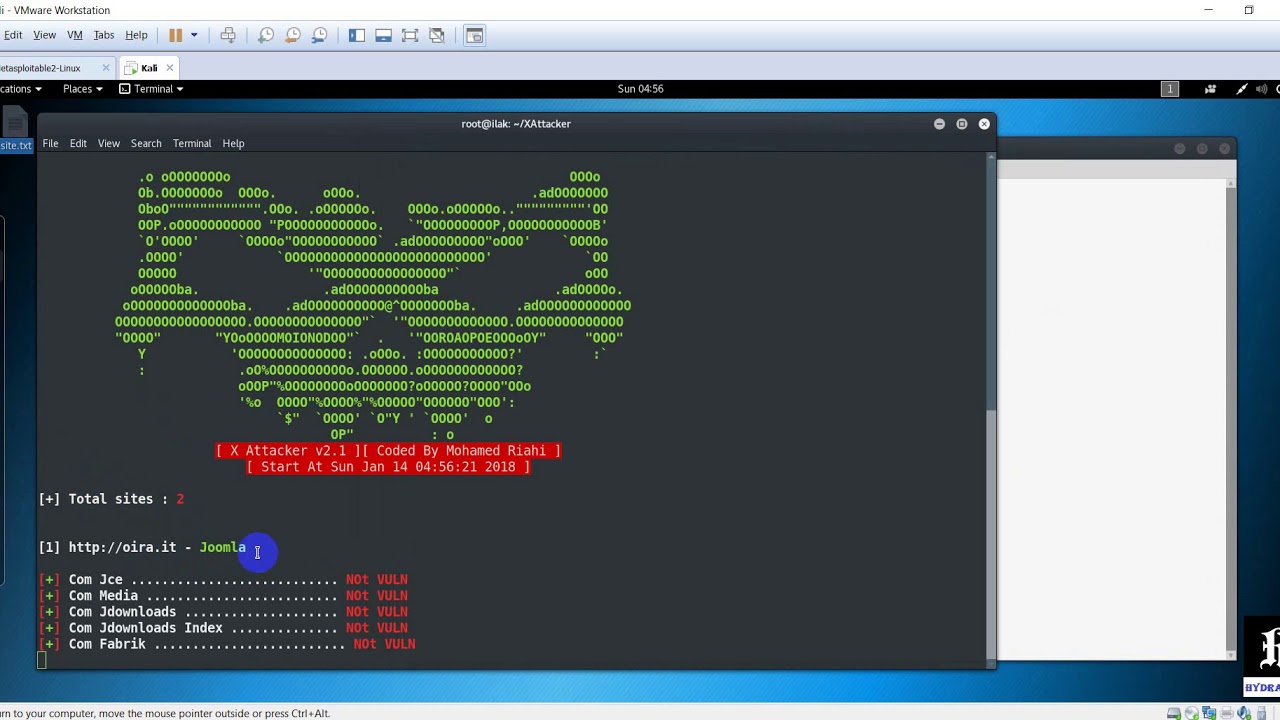Viewport: 1280px width, 720px height.
Task: Open the Sun 04:56 clock calendar
Action: [x=640, y=89]
